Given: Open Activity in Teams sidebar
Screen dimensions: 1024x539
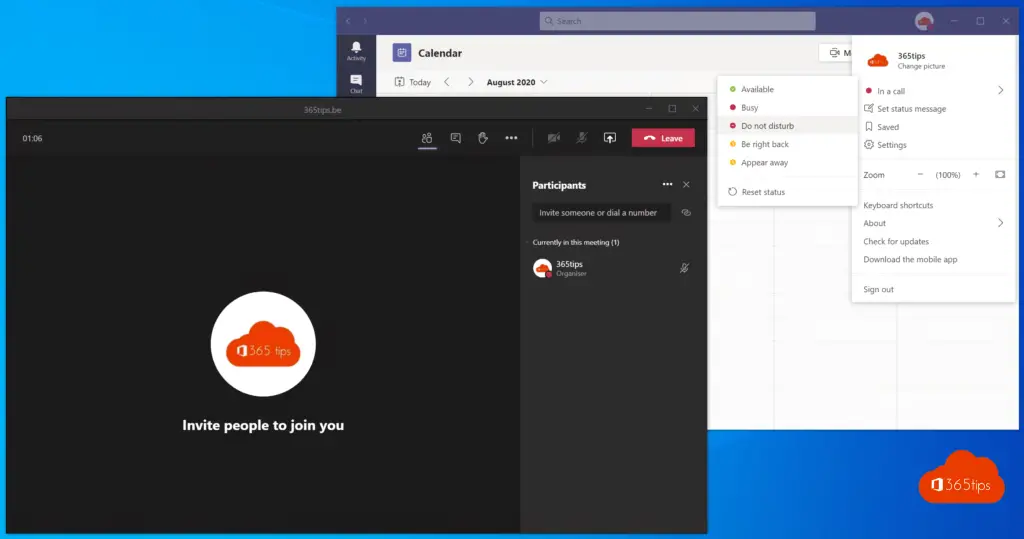Looking at the screenshot, I should point(356,51).
